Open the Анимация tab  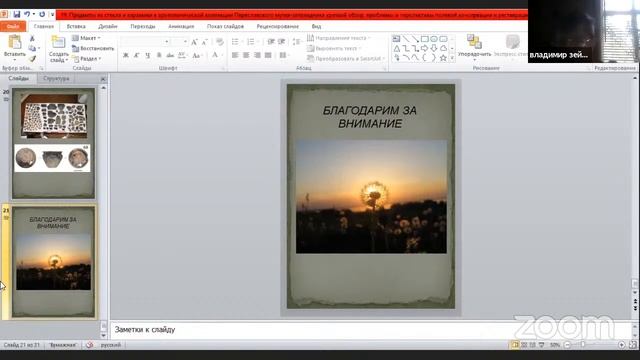[x=181, y=26]
